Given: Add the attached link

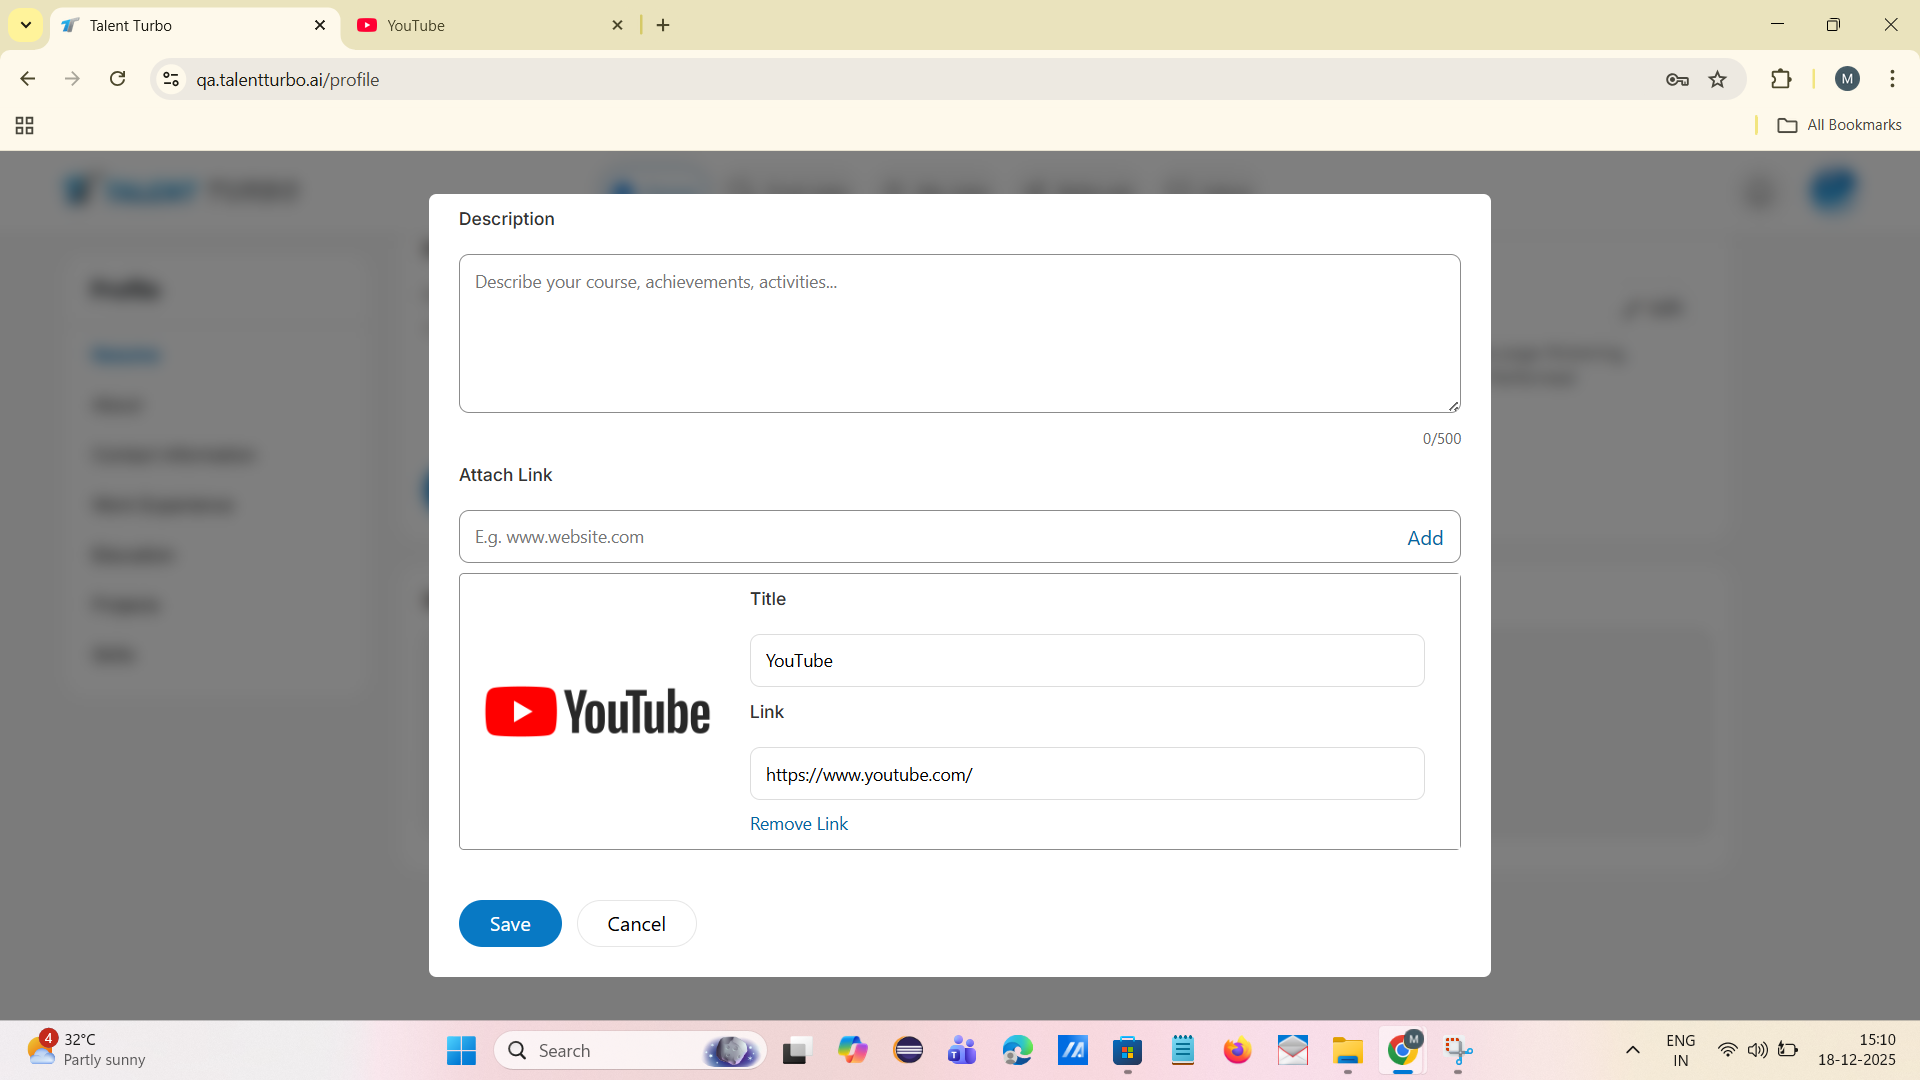Looking at the screenshot, I should click(1425, 538).
